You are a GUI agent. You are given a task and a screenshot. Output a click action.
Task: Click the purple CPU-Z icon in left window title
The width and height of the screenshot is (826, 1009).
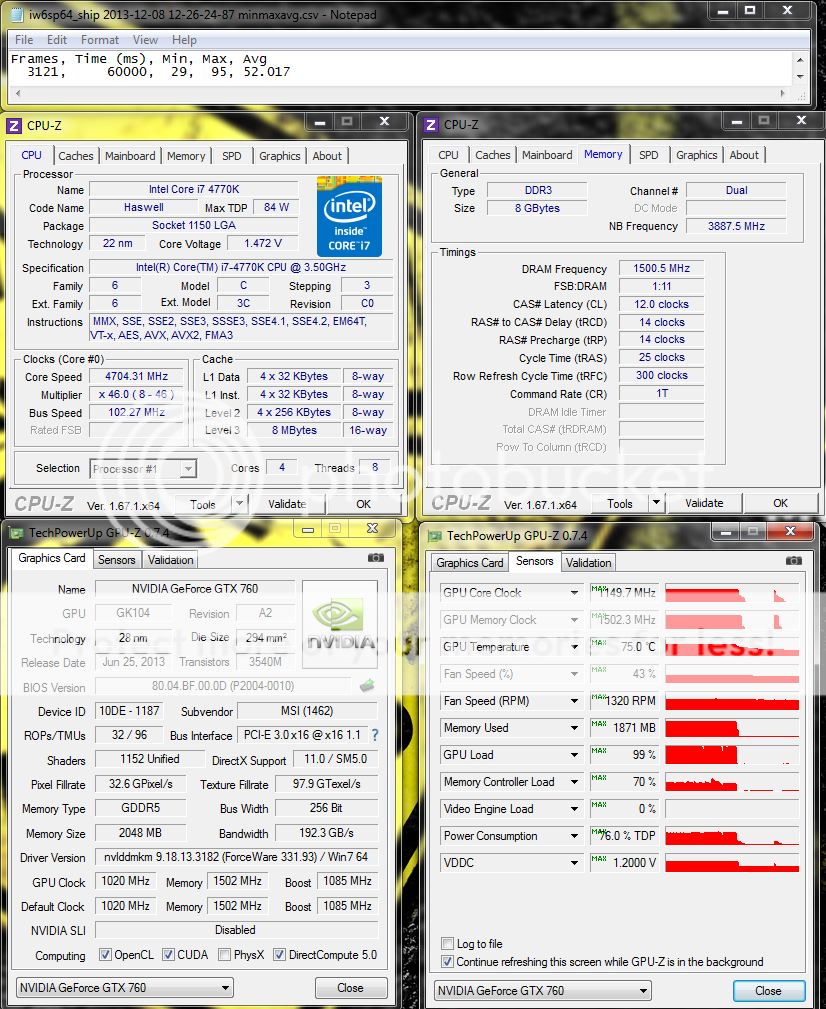tap(14, 125)
